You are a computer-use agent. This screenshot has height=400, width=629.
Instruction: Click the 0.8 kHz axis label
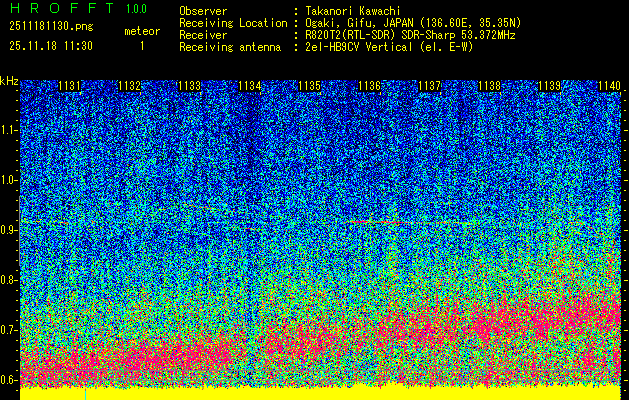8,280
